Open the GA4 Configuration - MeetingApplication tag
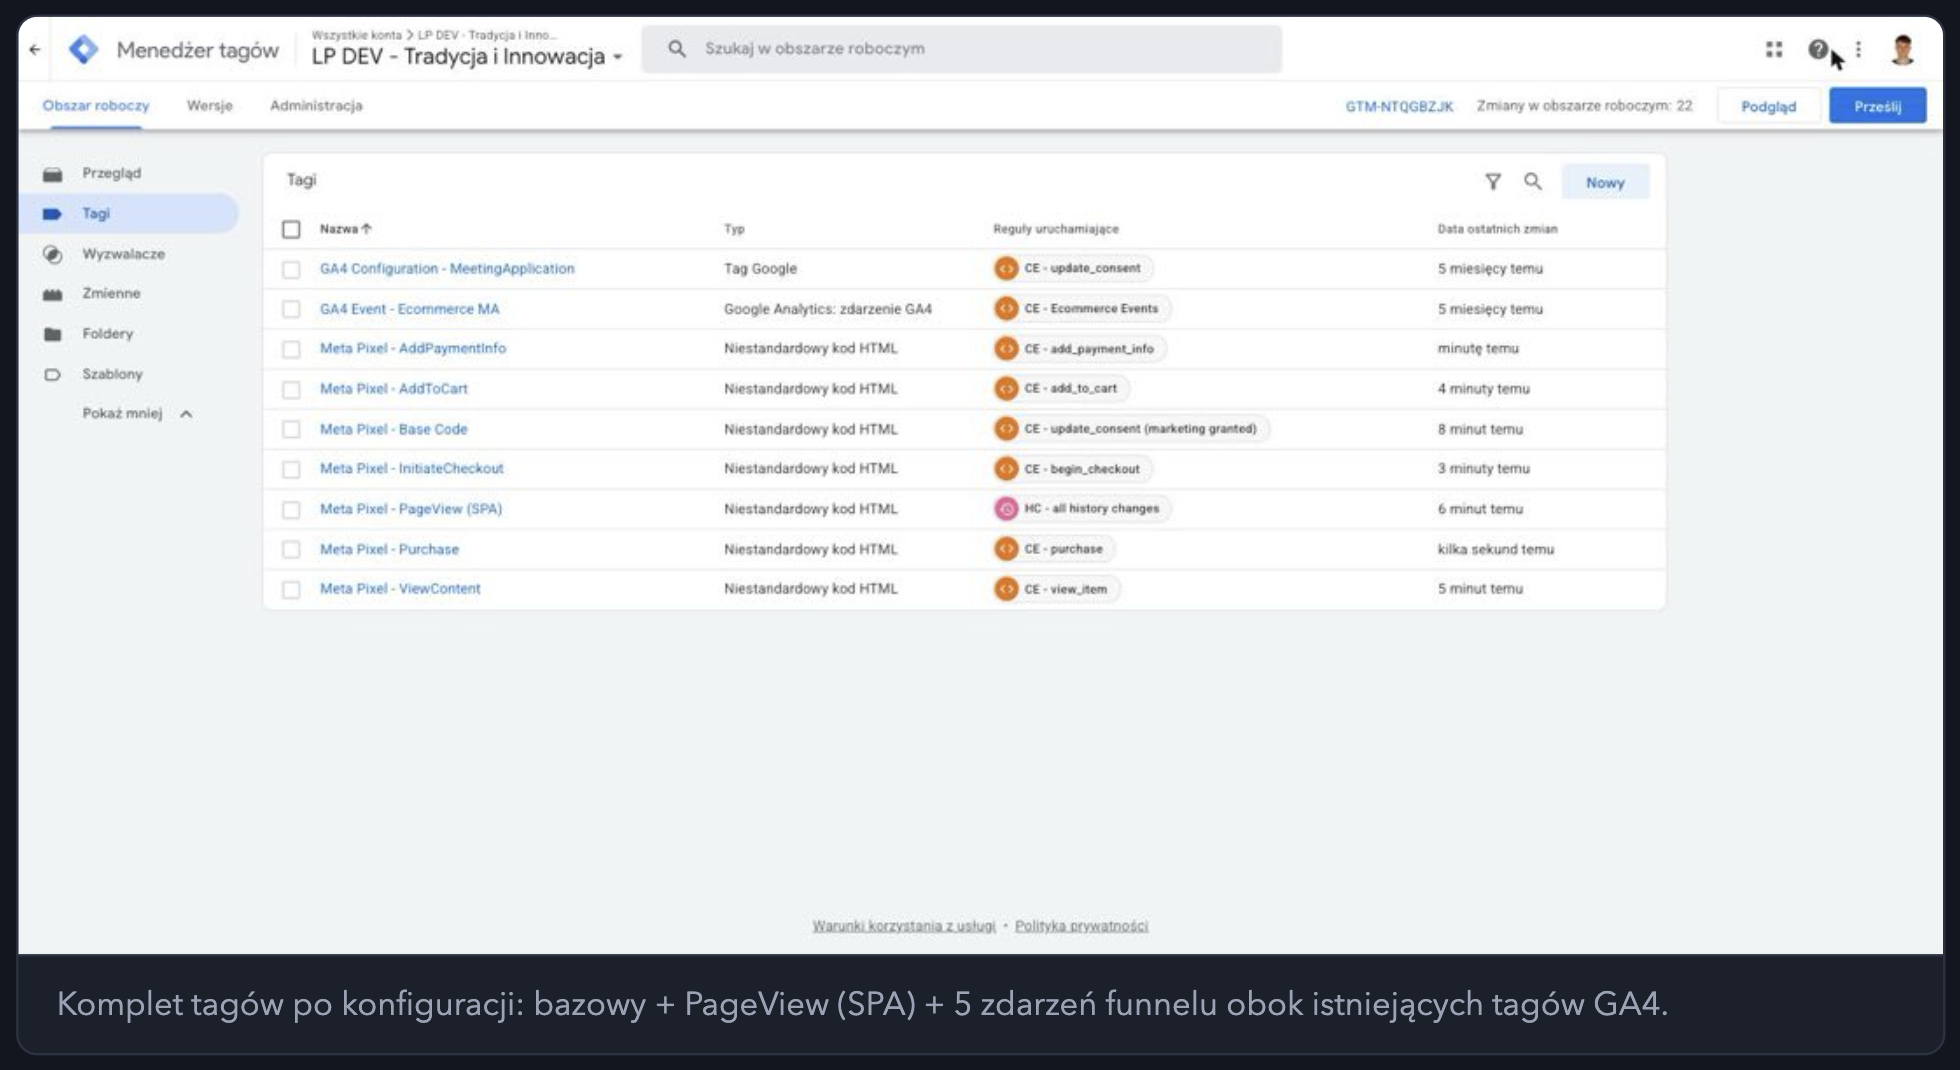This screenshot has height=1070, width=1960. (447, 269)
